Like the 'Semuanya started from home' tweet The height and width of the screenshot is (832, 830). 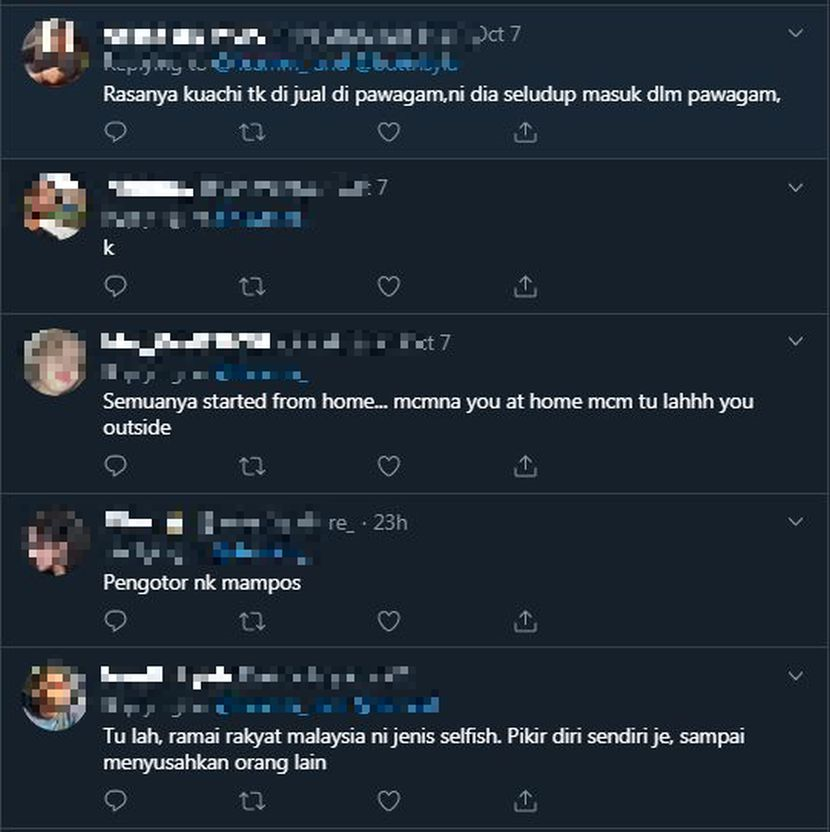pos(388,466)
